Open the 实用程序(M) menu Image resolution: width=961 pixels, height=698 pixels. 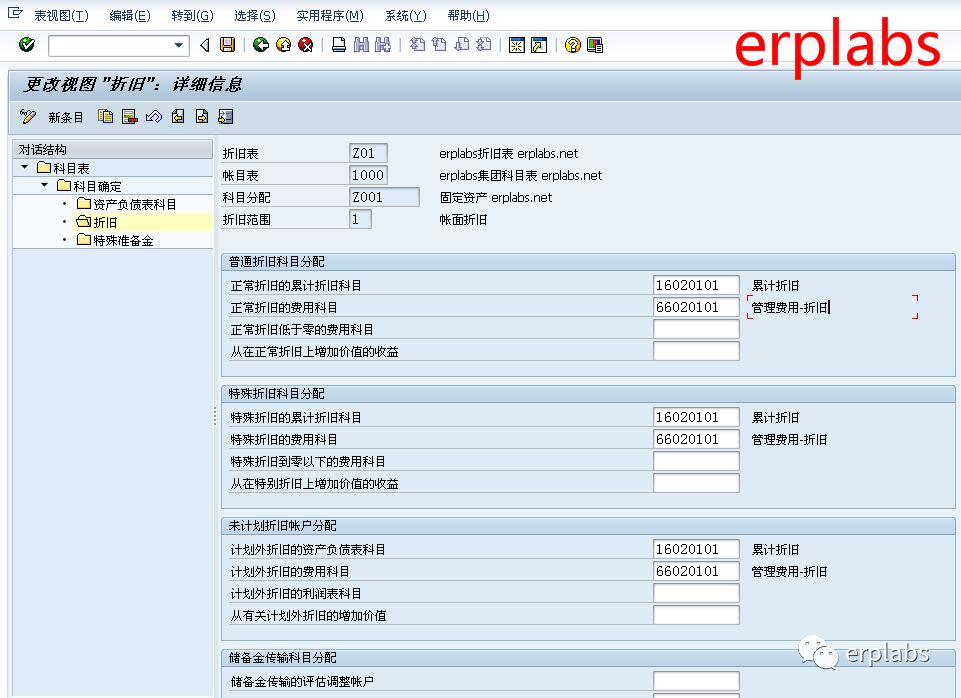(330, 15)
